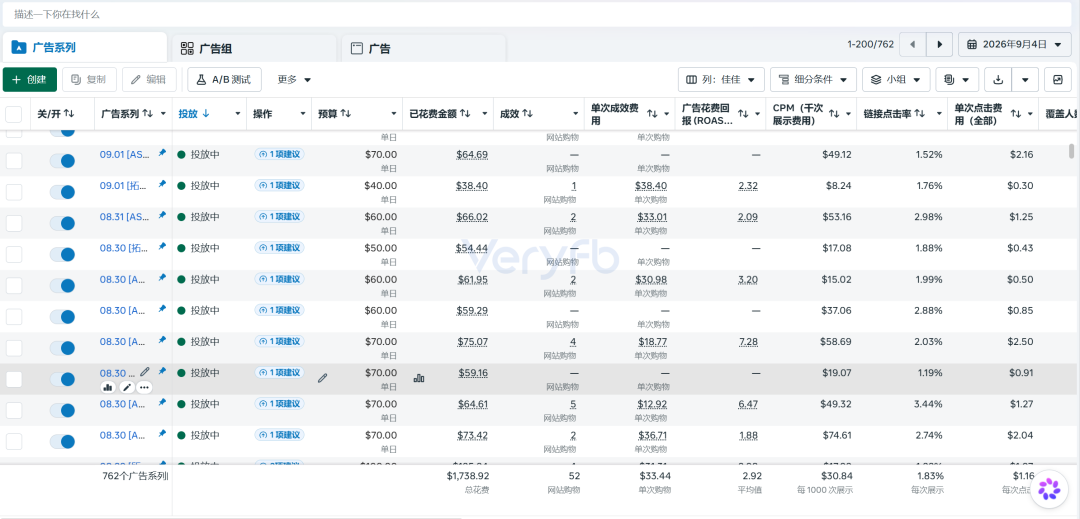Click the 3.44% link click-through rate
1080x519 pixels.
pos(928,403)
